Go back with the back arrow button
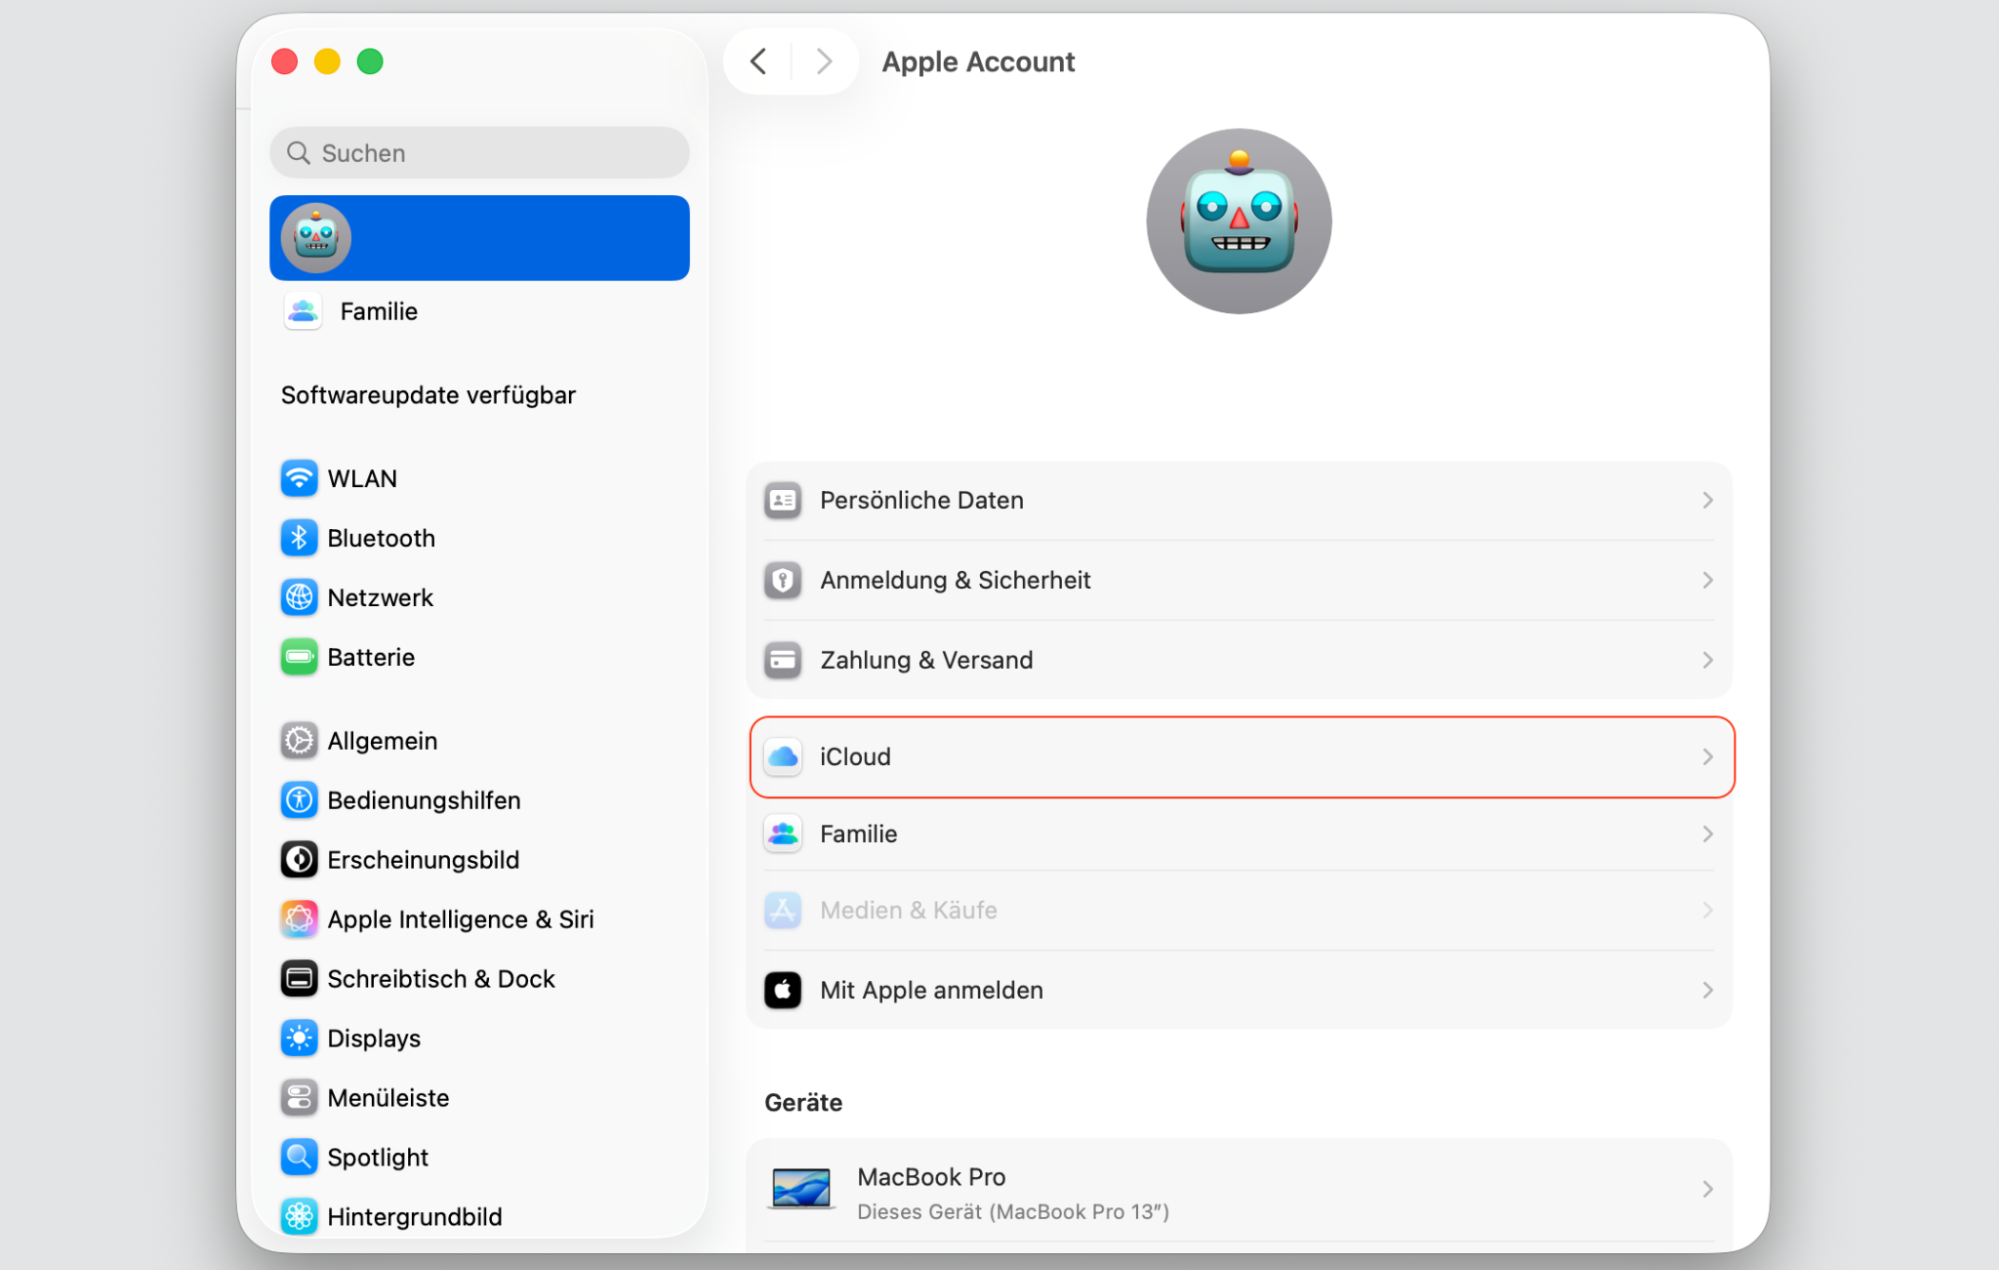Screen dimensions: 1999x1270 coord(758,61)
